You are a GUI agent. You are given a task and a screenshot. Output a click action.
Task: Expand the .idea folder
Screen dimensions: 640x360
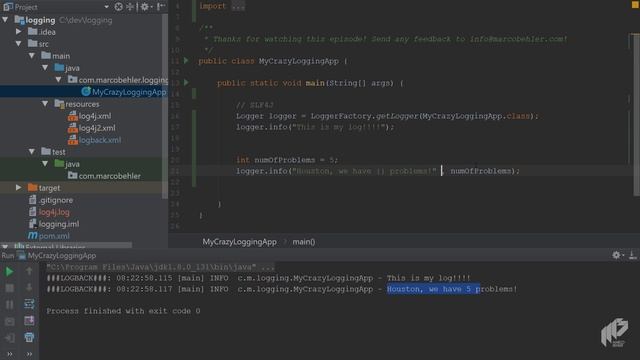(x=18, y=31)
